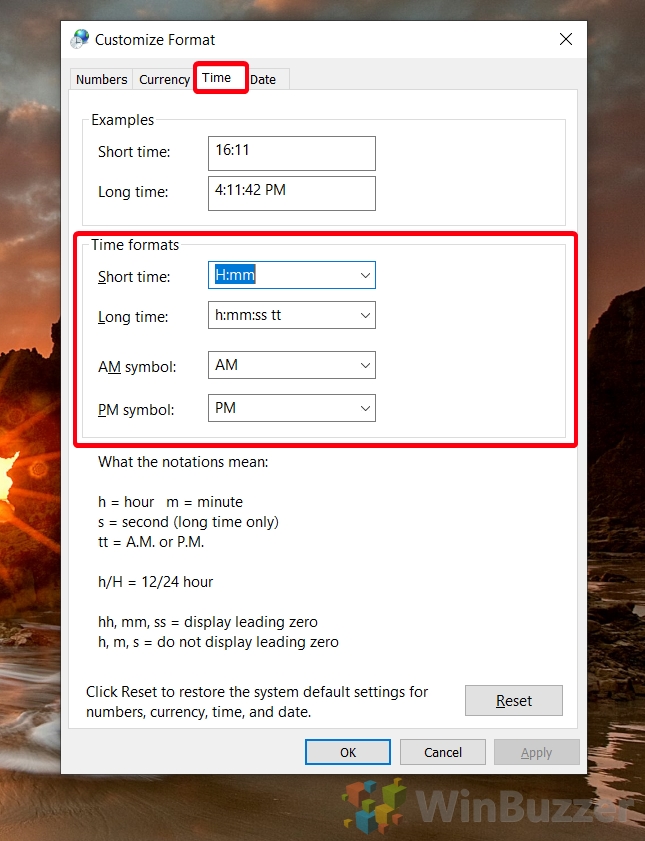Image resolution: width=645 pixels, height=841 pixels.
Task: Select the Time tab
Action: 220,77
